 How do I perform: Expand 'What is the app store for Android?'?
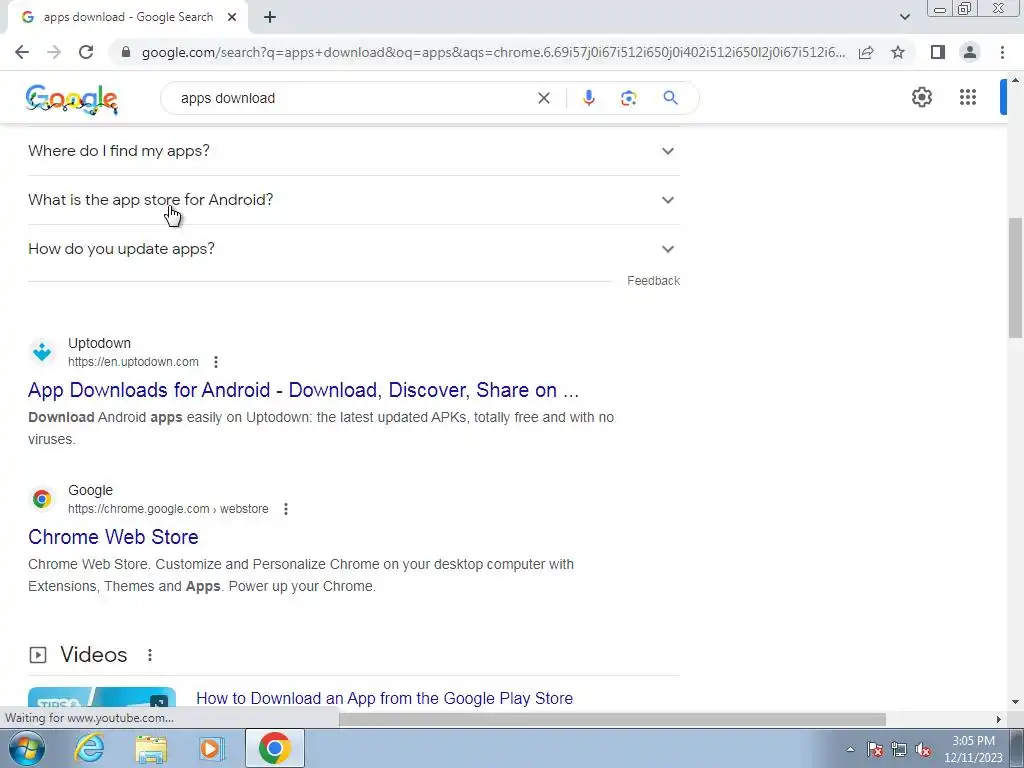pyautogui.click(x=354, y=200)
